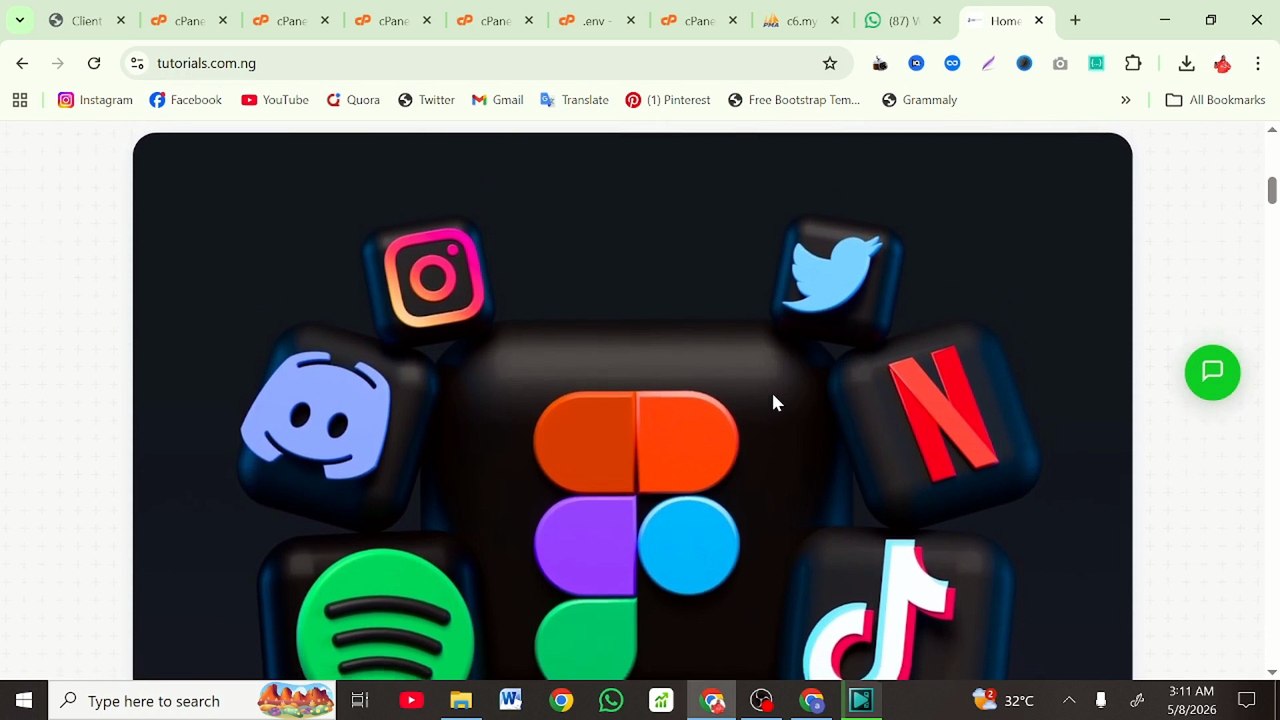Show more hidden bookmarks chevron

[x=1126, y=100]
